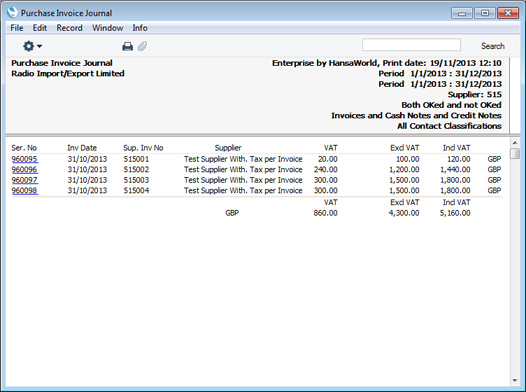The height and width of the screenshot is (392, 526).
Task: Click All Contact Classifications text
Action: point(449,126)
